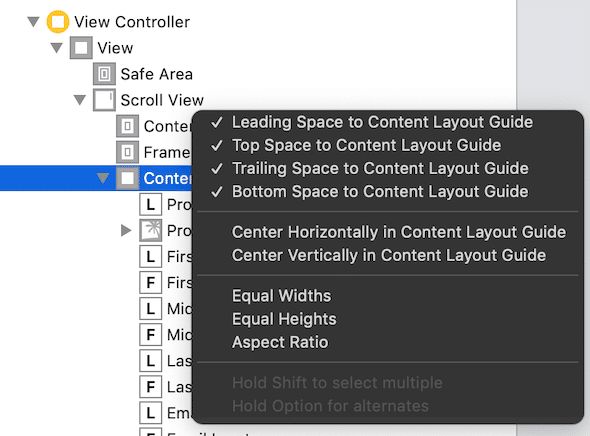Click the F text field icon beside 'Las'
590x436 pixels.
[151, 386]
